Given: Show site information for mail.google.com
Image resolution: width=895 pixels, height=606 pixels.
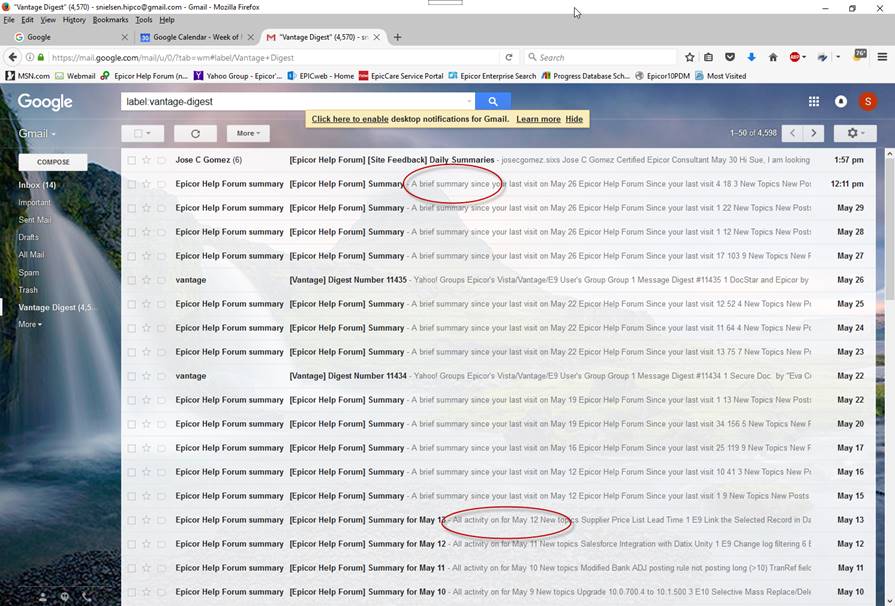Looking at the screenshot, I should (30, 57).
